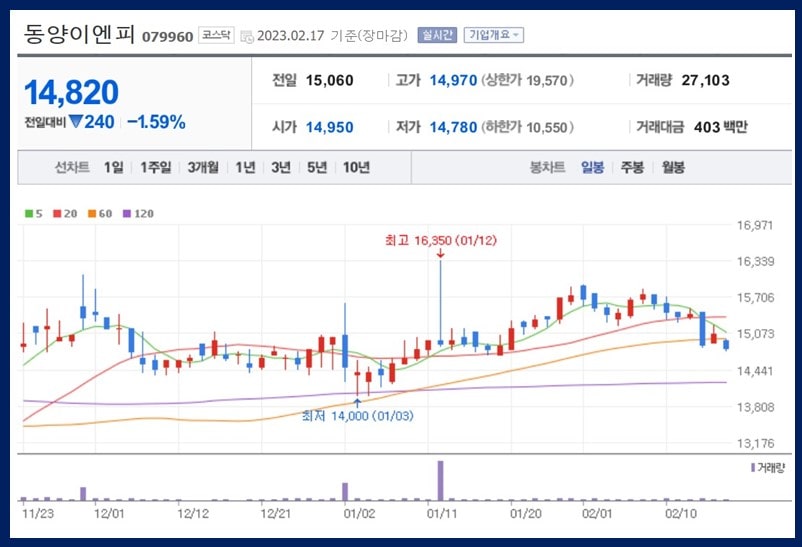Viewport: 802px width, 547px height.
Task: Click the orange 60-day average legend swatch
Action: pyautogui.click(x=92, y=213)
